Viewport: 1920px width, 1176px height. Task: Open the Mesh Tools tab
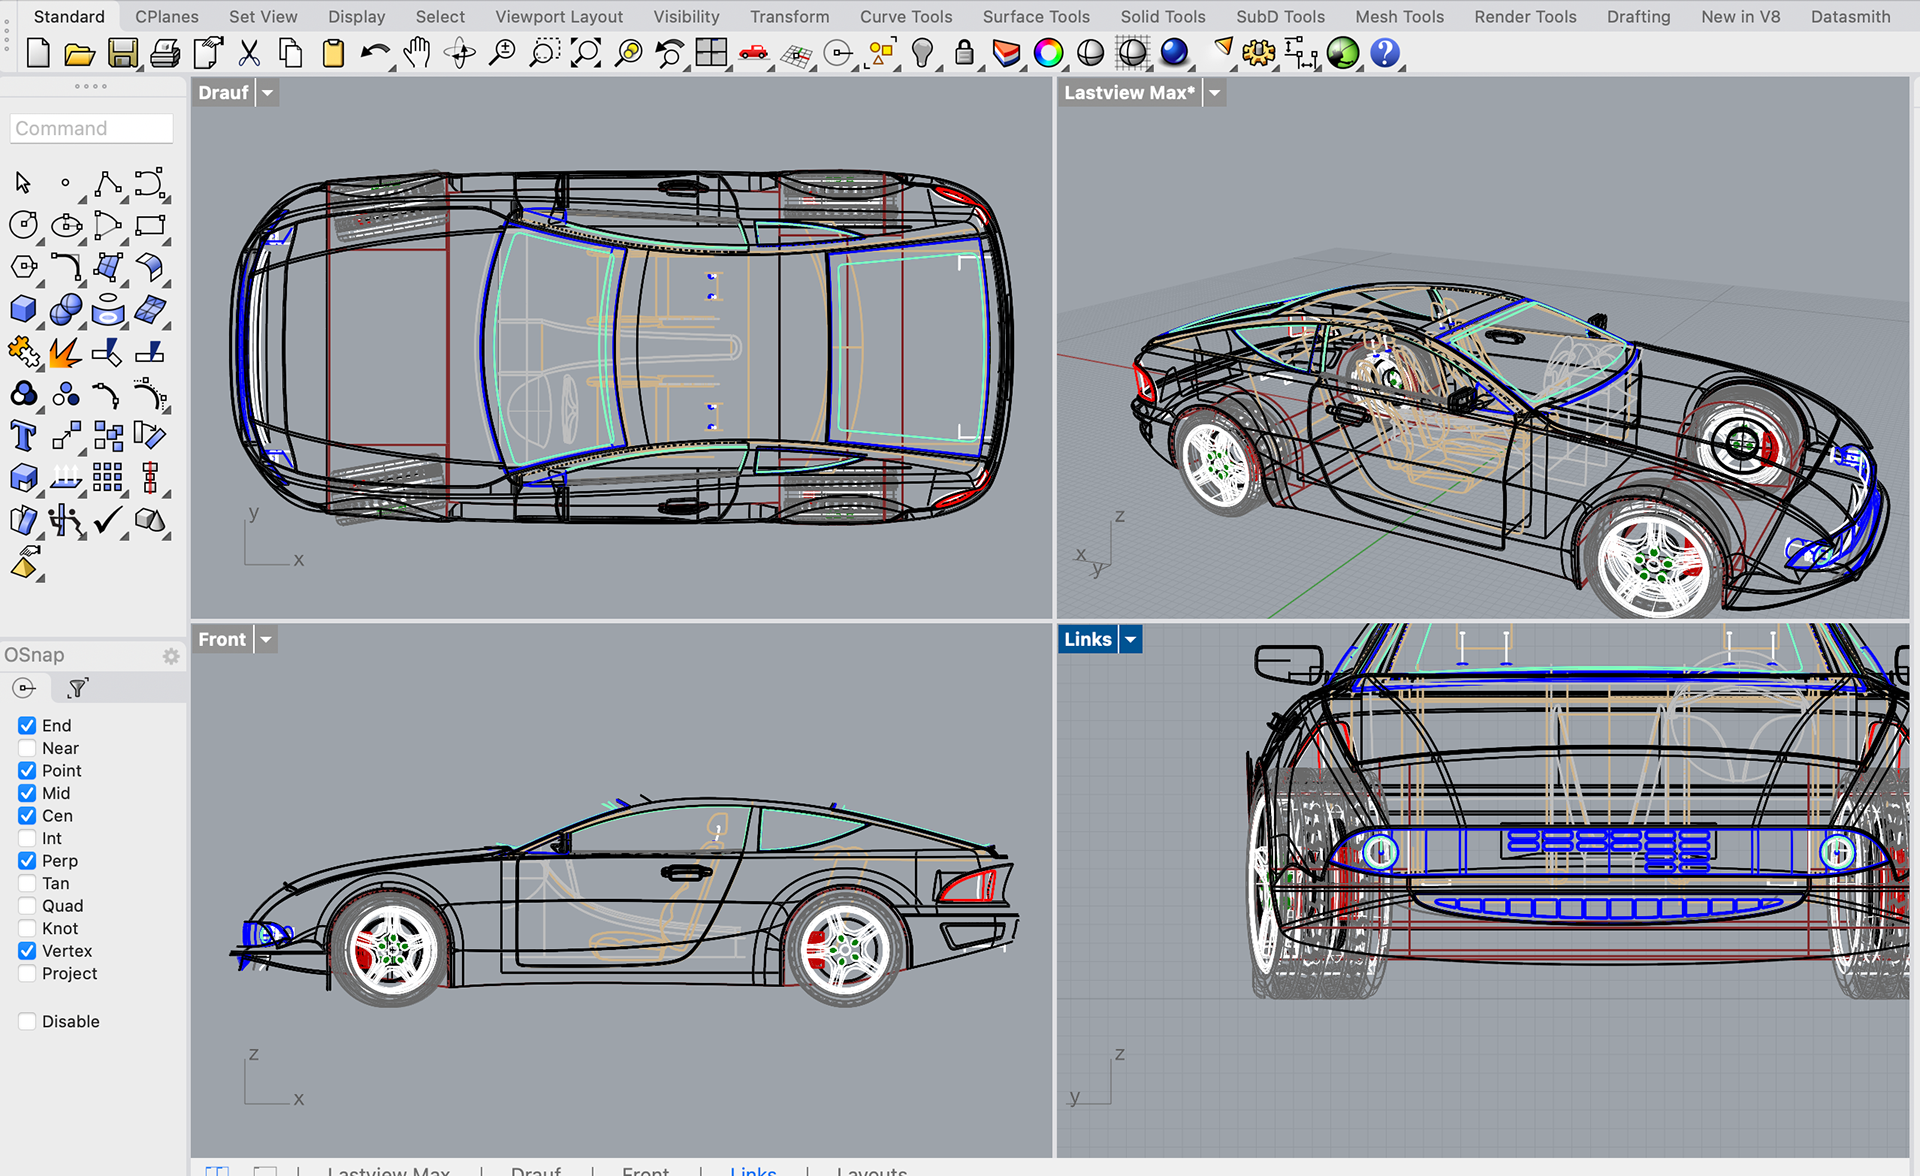1398,16
